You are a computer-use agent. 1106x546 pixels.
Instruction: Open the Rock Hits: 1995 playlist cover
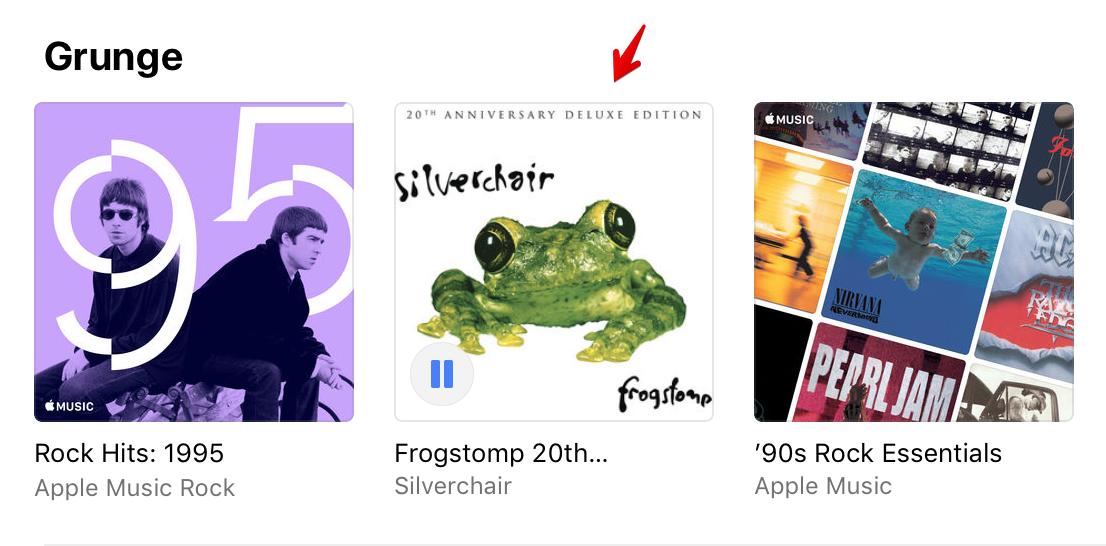pos(194,262)
